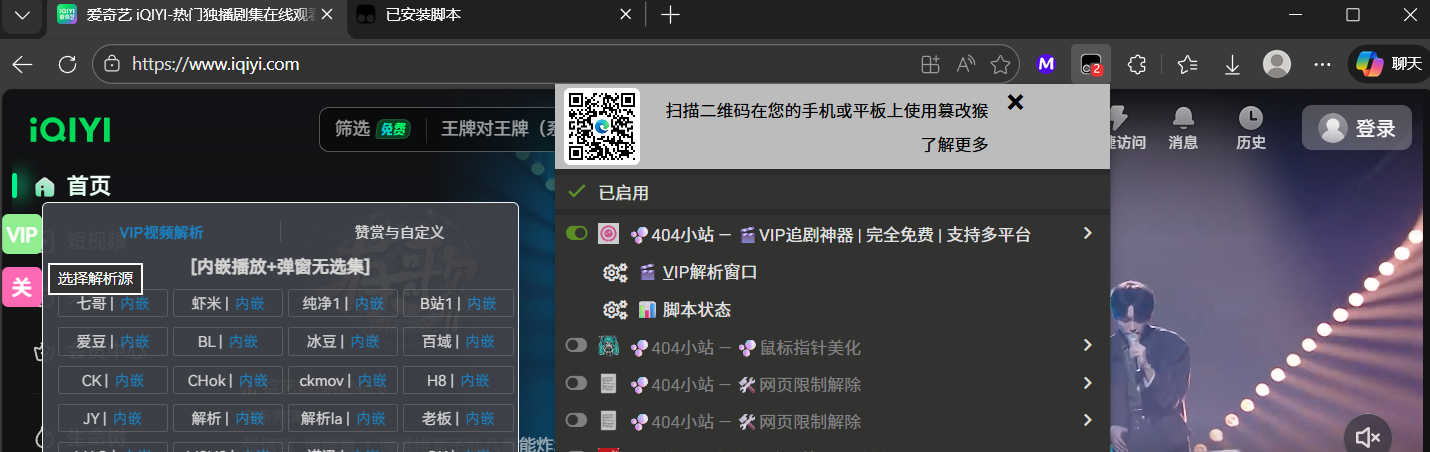Open the Downloads arrow icon
The width and height of the screenshot is (1430, 452).
1232,64
